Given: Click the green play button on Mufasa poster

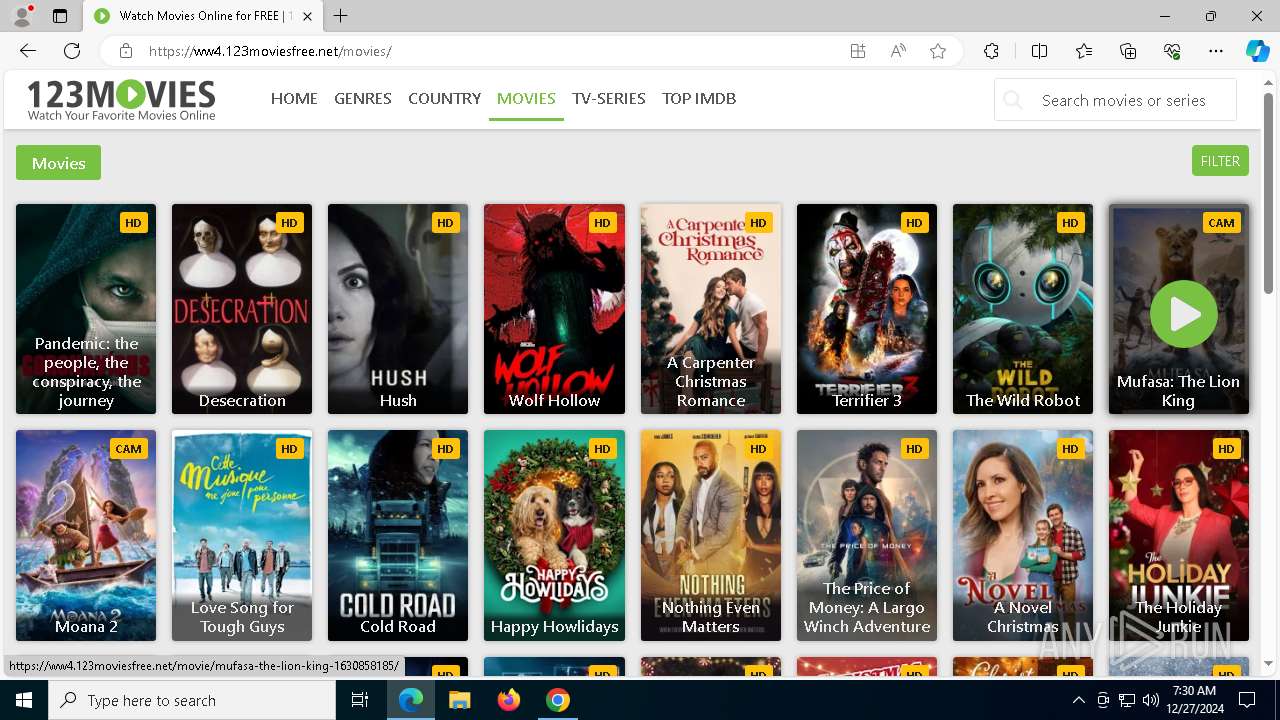Looking at the screenshot, I should click(x=1183, y=314).
